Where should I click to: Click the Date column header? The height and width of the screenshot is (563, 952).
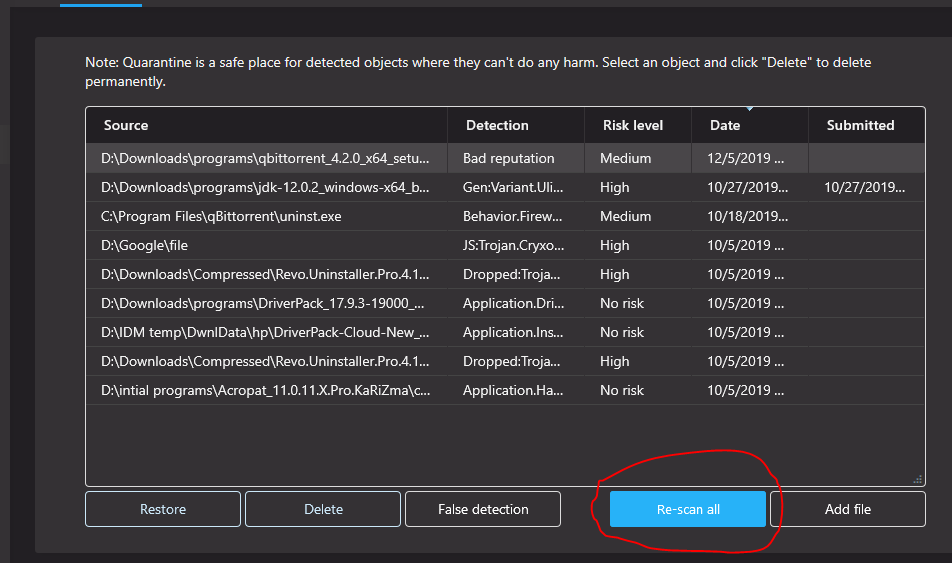click(725, 125)
